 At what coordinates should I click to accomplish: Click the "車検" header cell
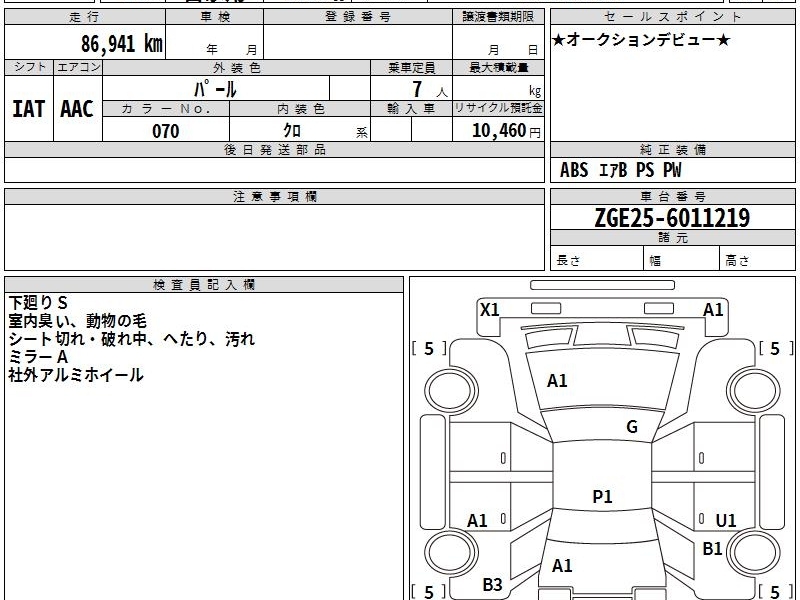(x=214, y=17)
